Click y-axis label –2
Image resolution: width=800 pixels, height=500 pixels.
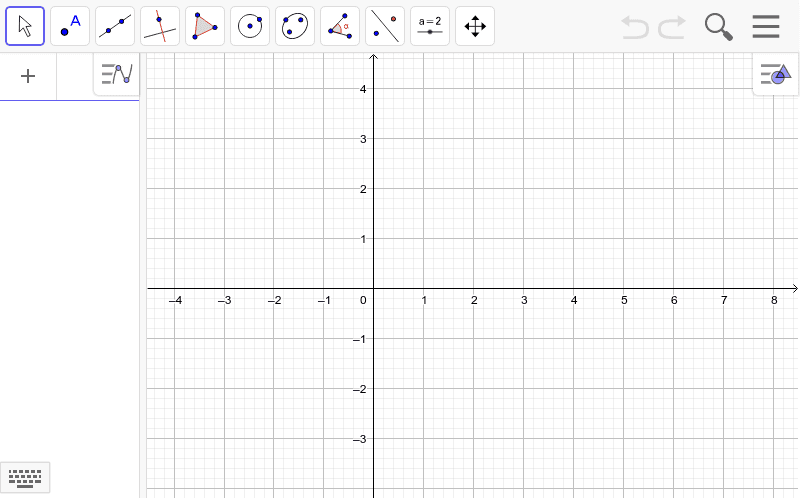[360, 389]
